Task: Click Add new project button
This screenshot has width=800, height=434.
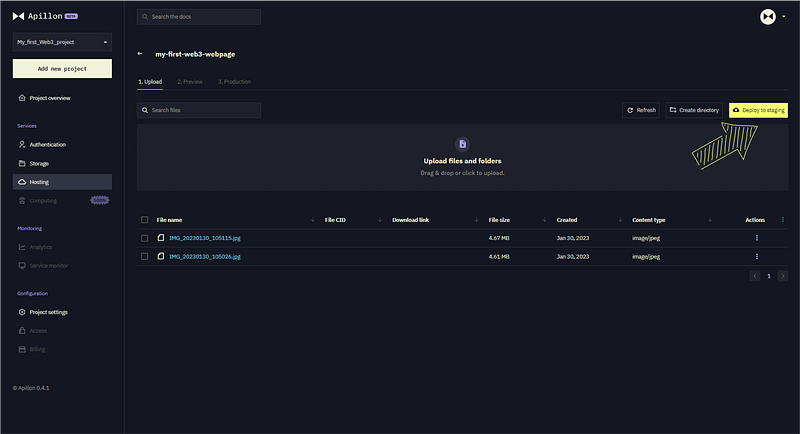Action: (x=62, y=69)
